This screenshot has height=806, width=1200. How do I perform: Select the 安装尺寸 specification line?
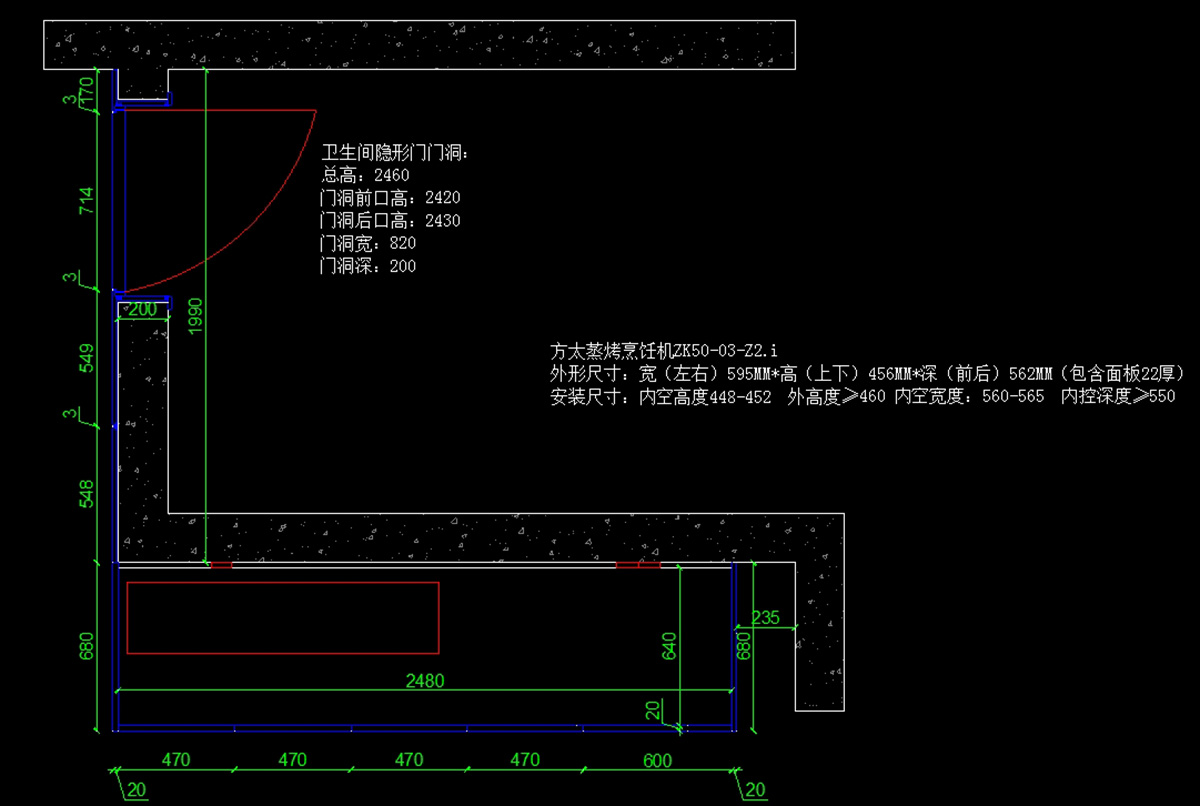862,396
